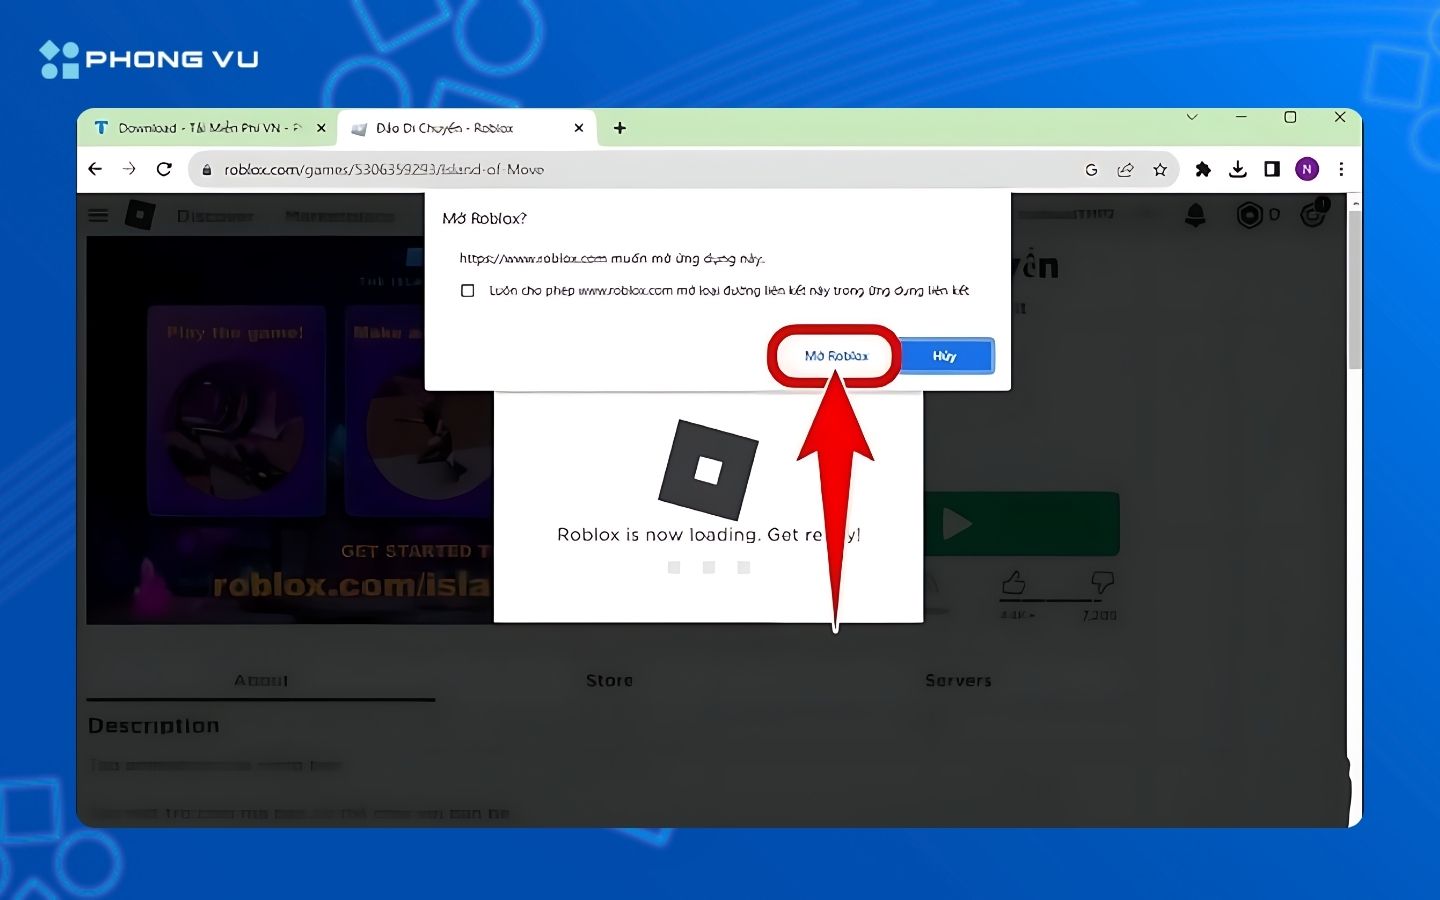Open the Extensions puzzle icon

coord(1203,169)
